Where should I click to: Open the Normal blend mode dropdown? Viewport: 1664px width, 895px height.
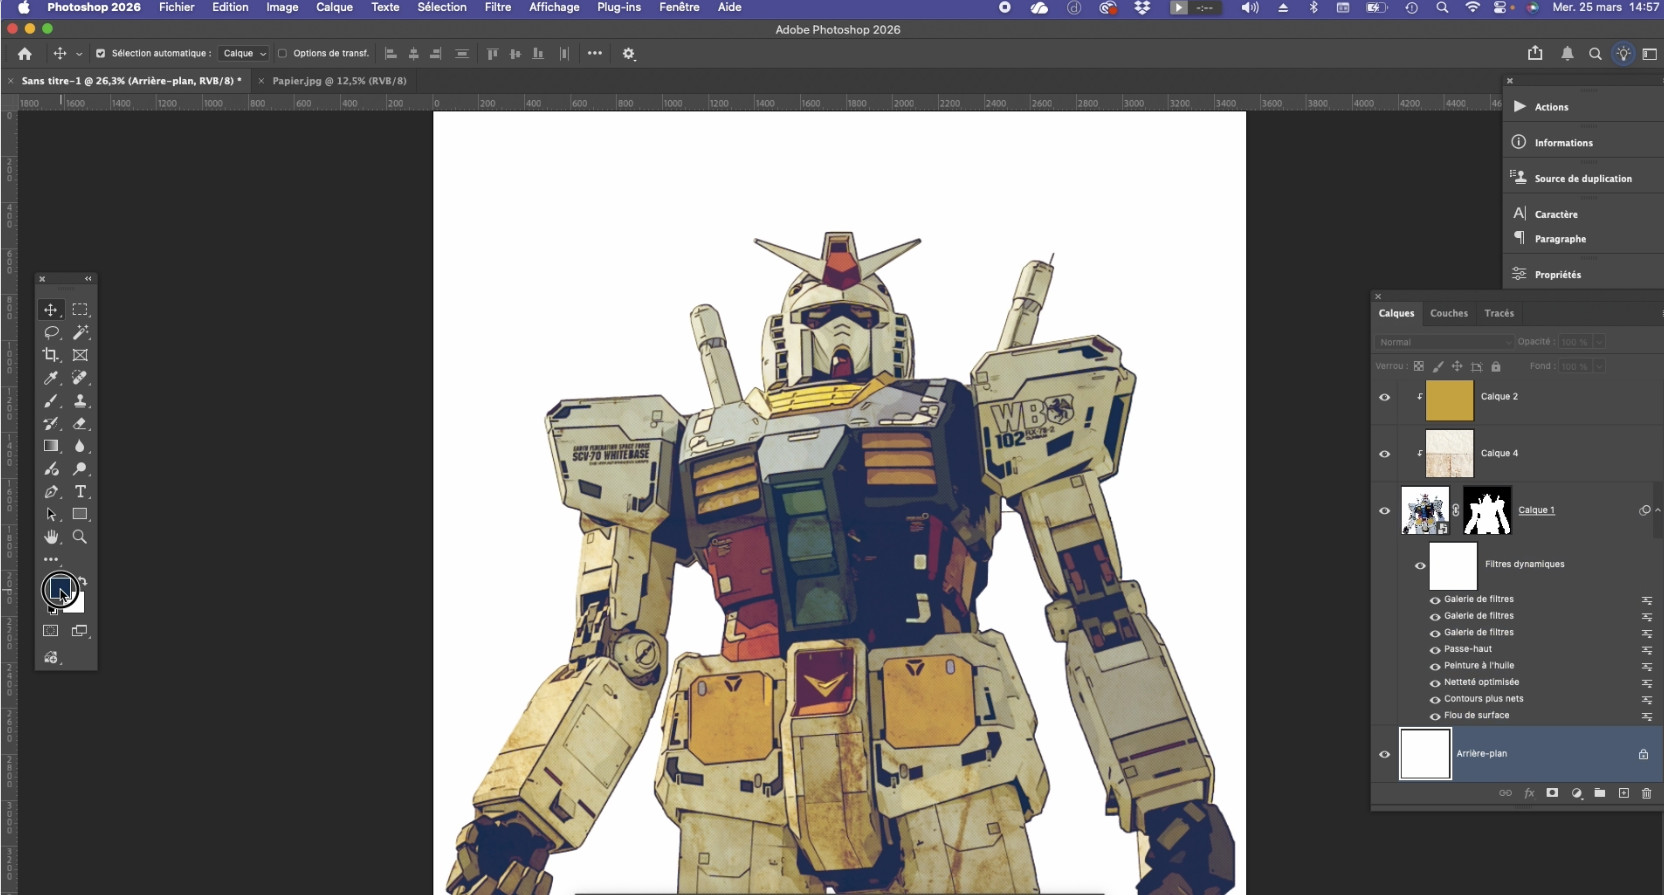pyautogui.click(x=1443, y=342)
